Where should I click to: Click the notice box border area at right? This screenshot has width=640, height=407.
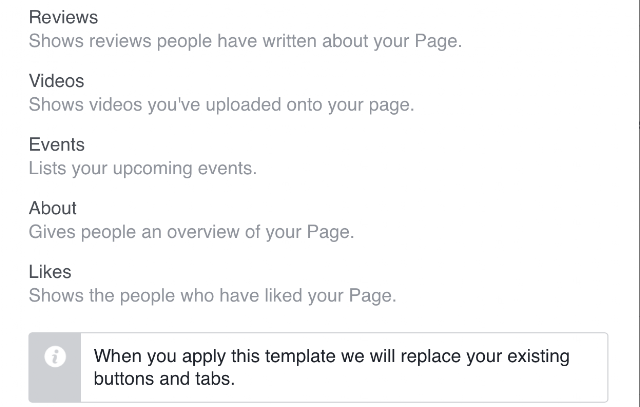pyautogui.click(x=607, y=367)
